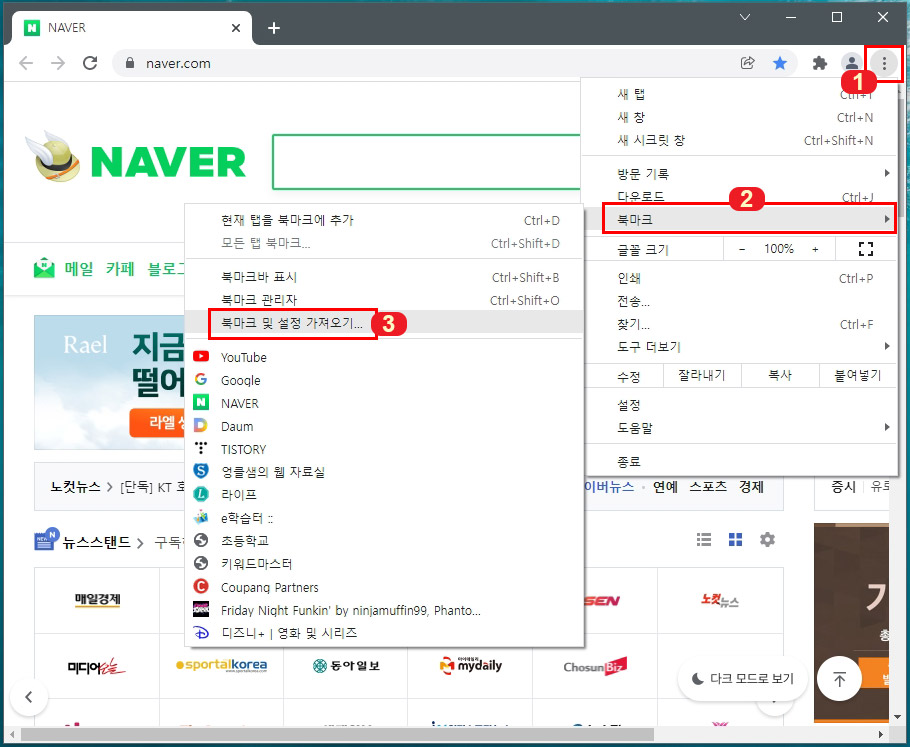Open Chrome three-dot menu button
This screenshot has height=747, width=910.
tap(884, 63)
